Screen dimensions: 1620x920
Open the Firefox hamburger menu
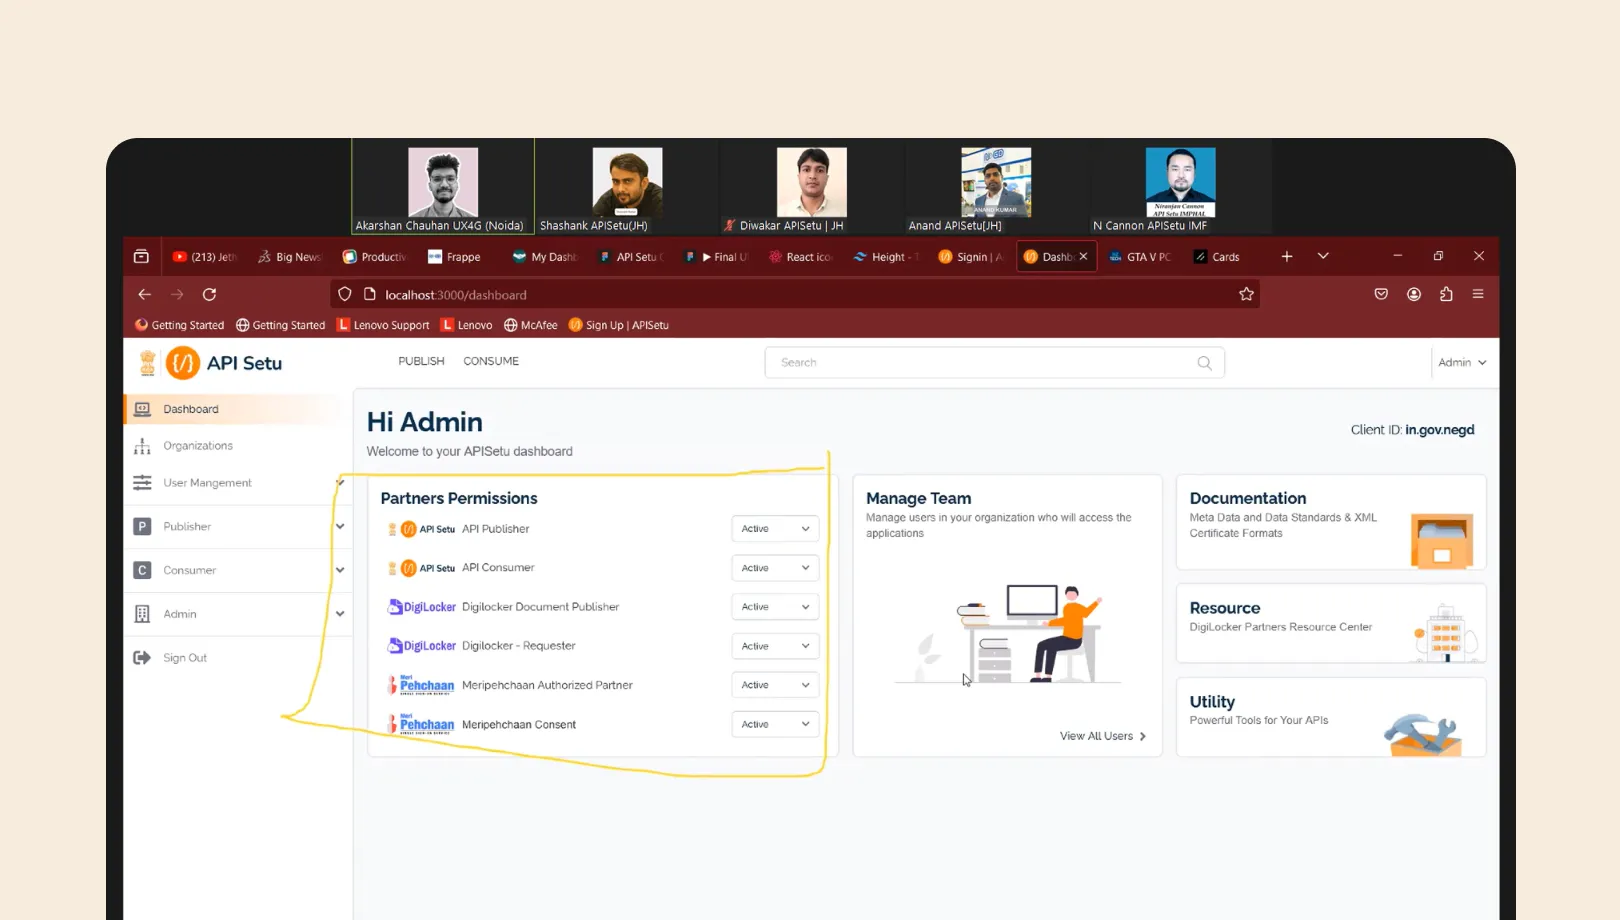pos(1478,294)
